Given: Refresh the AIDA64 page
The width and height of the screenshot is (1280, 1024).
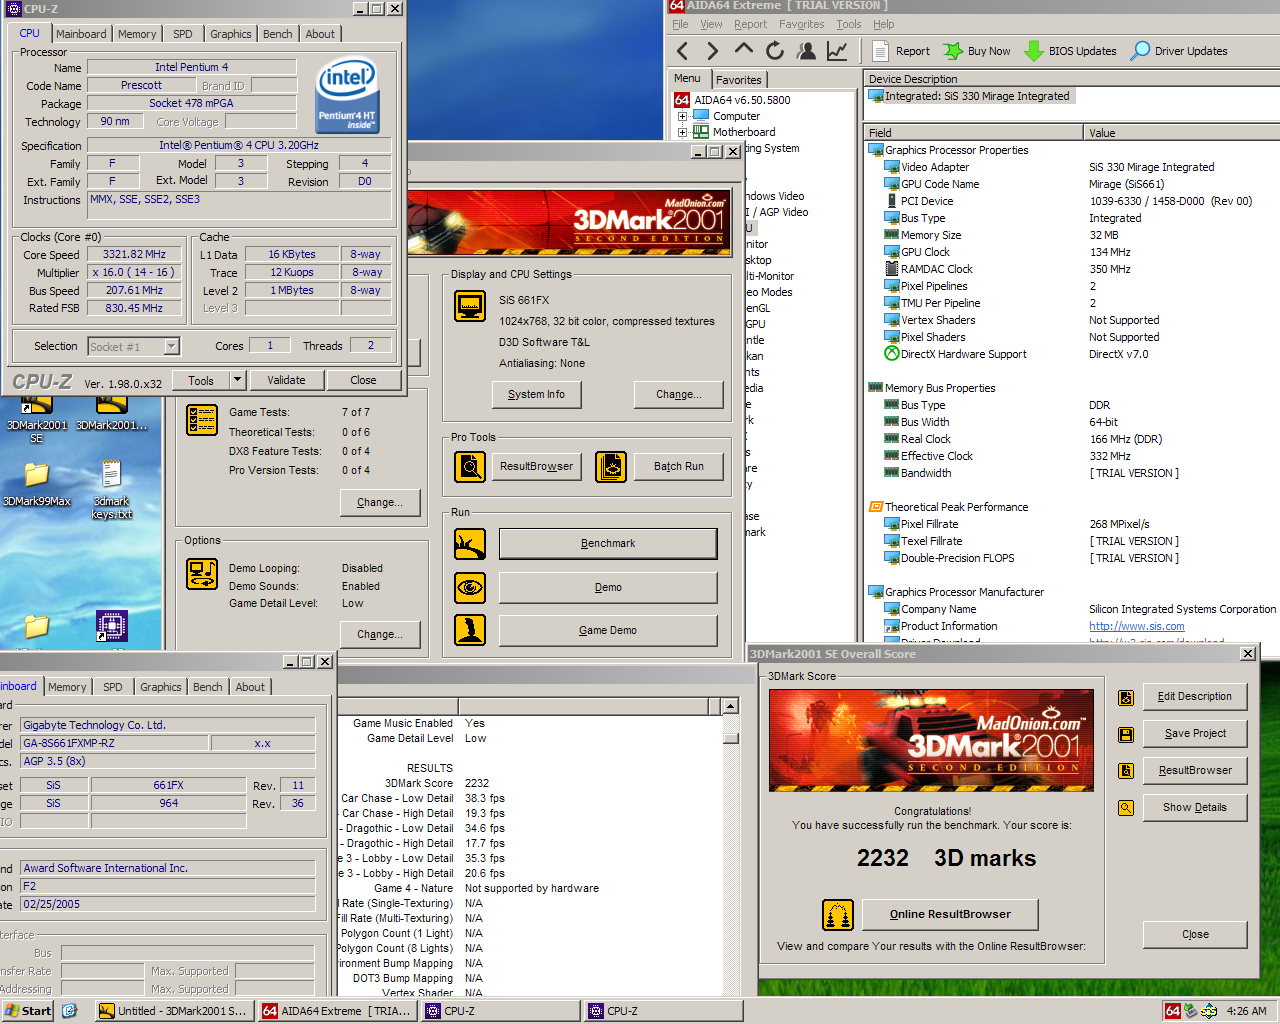Looking at the screenshot, I should pos(774,51).
